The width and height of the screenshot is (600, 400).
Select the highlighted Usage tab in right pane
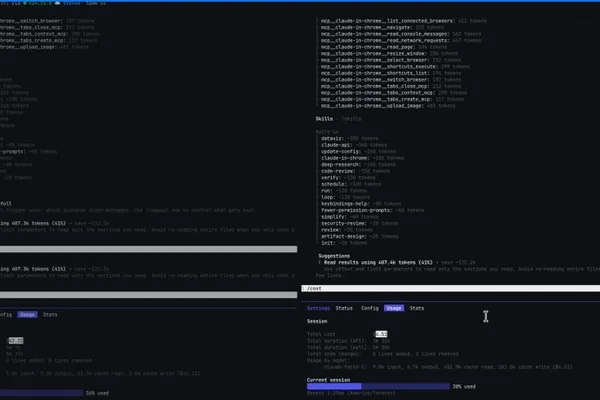click(394, 308)
